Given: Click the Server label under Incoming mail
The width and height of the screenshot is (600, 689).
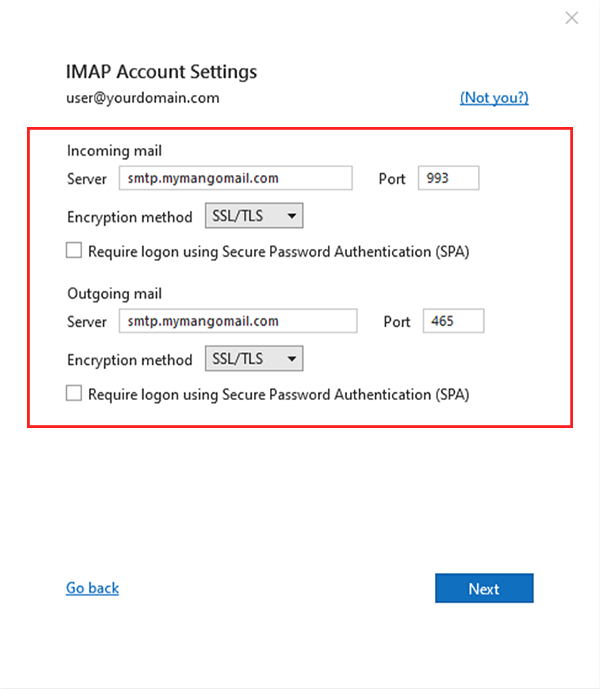Looking at the screenshot, I should [87, 179].
